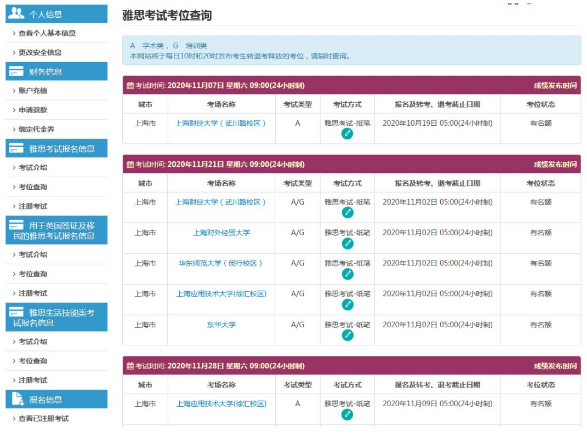Open 考试介绍 under 雅思生活技能类考试 section
The image size is (587, 436).
(x=33, y=342)
